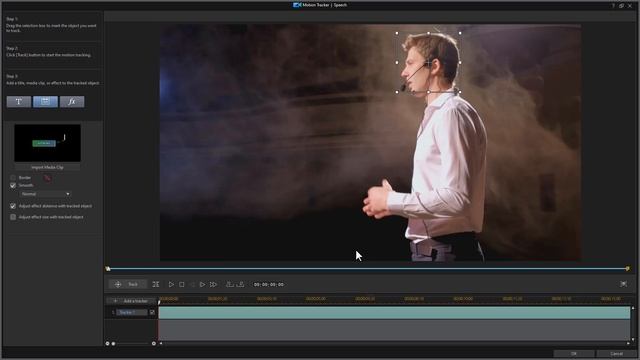Click the timeline playhead at ruler start
The width and height of the screenshot is (640, 360).
[x=159, y=302]
